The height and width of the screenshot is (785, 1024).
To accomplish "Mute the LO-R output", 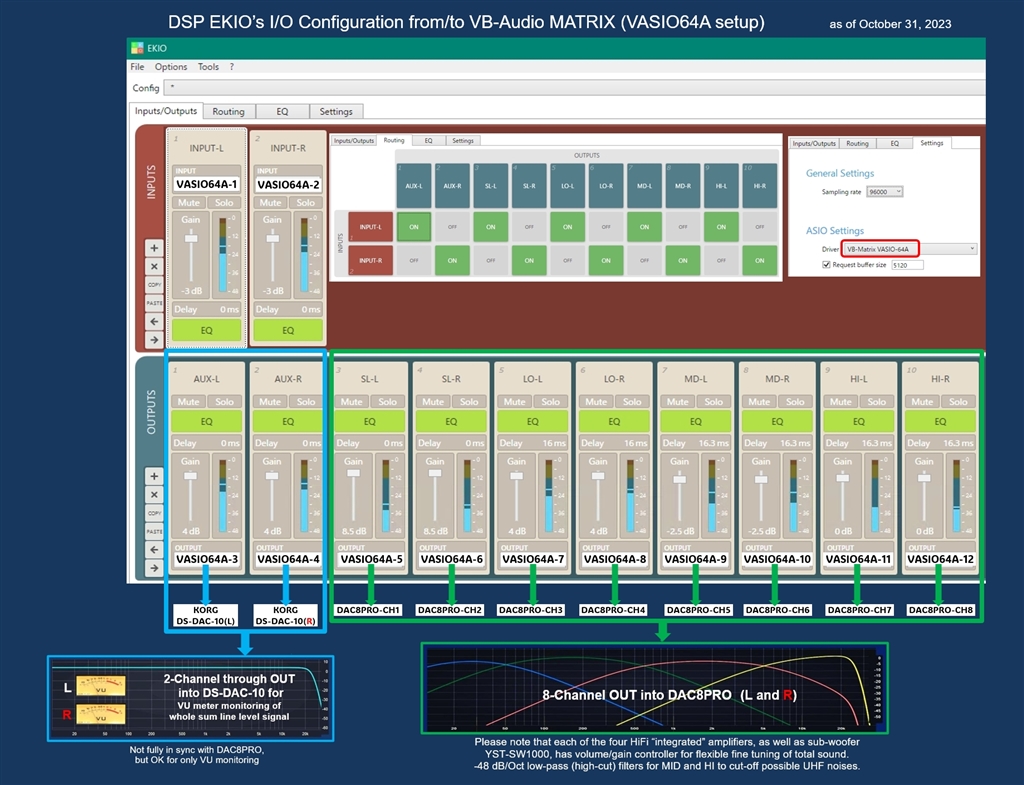I will (596, 402).
